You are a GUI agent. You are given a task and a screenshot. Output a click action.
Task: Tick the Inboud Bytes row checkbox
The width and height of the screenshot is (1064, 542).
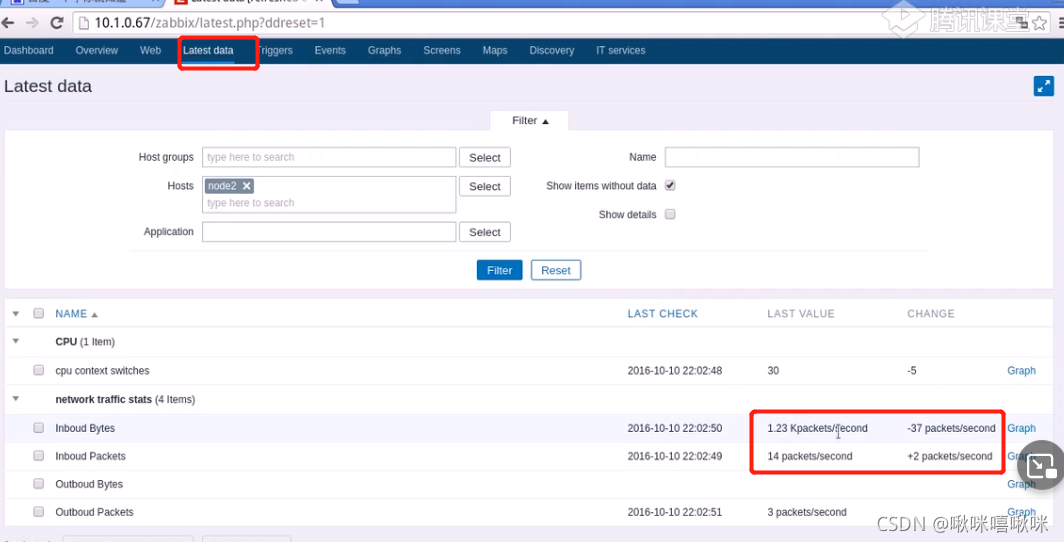(x=39, y=428)
